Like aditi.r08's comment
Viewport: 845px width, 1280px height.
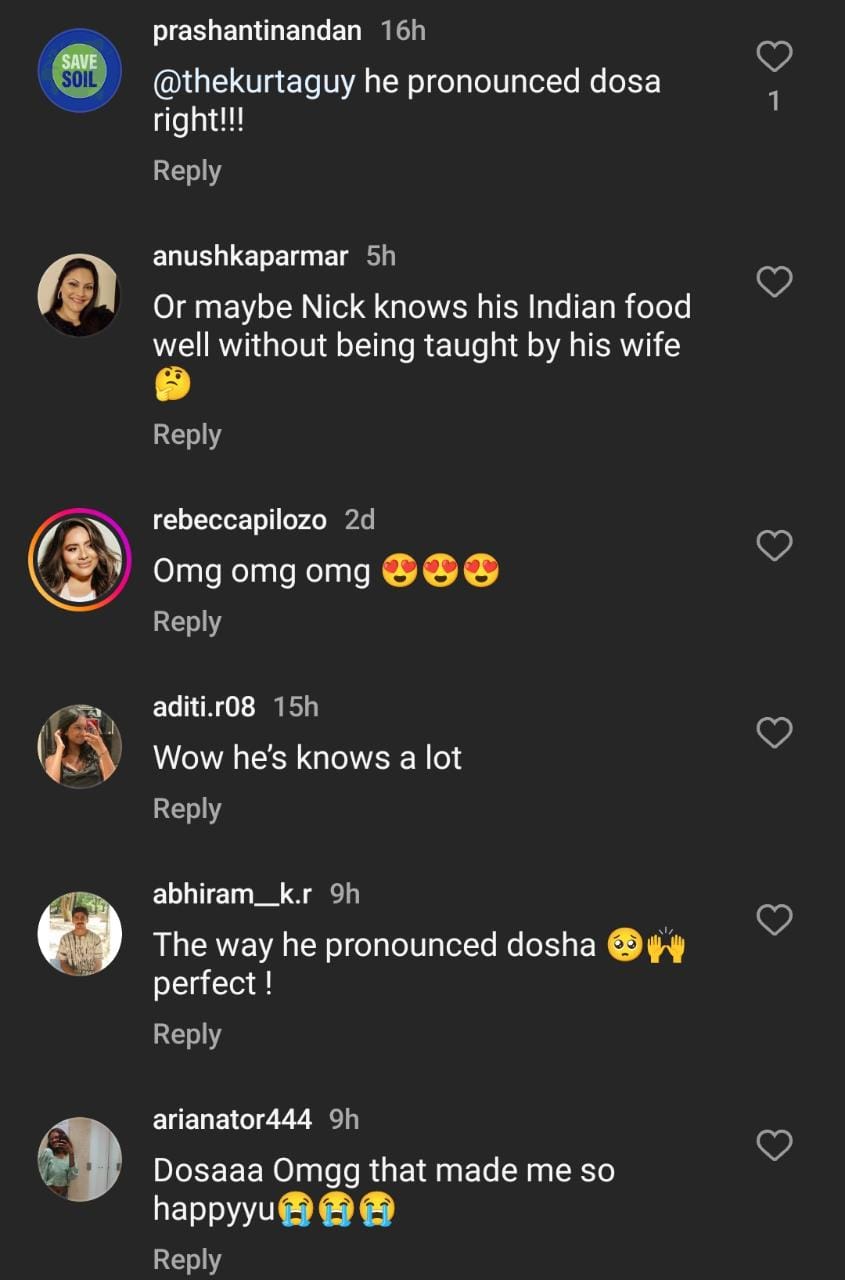point(774,733)
